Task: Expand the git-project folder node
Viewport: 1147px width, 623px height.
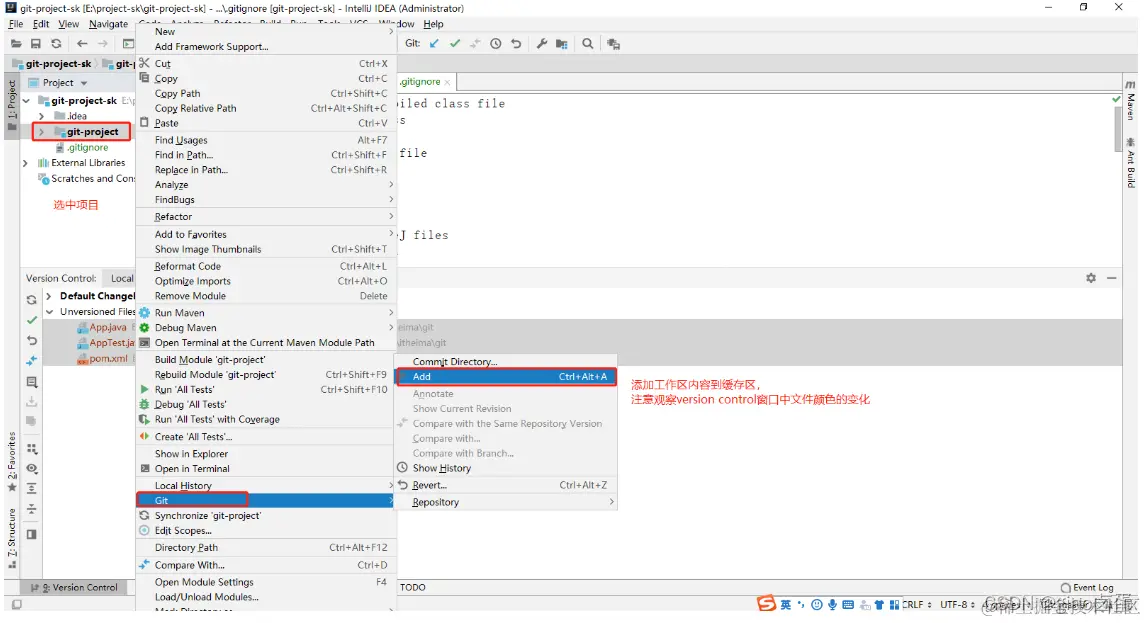Action: point(42,132)
